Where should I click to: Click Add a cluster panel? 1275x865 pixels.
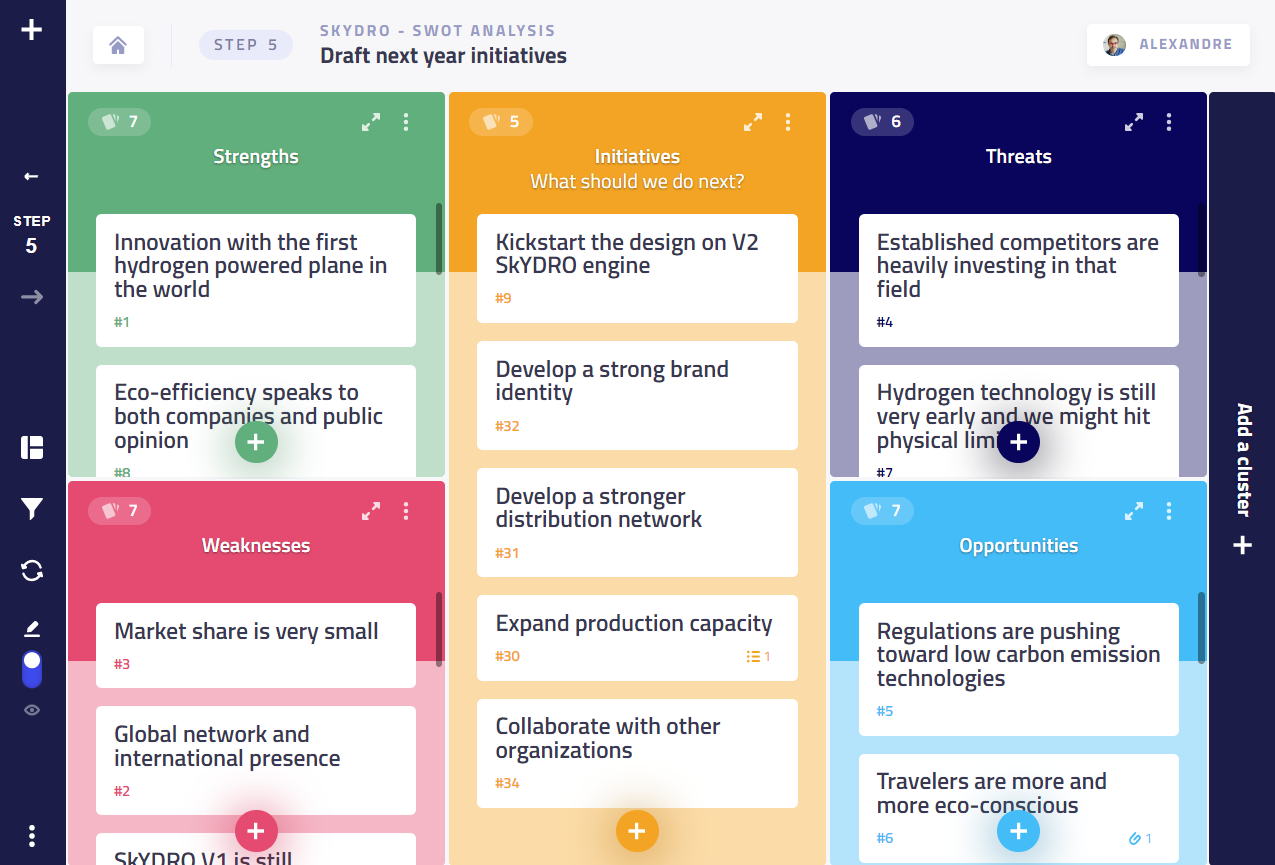tap(1242, 478)
